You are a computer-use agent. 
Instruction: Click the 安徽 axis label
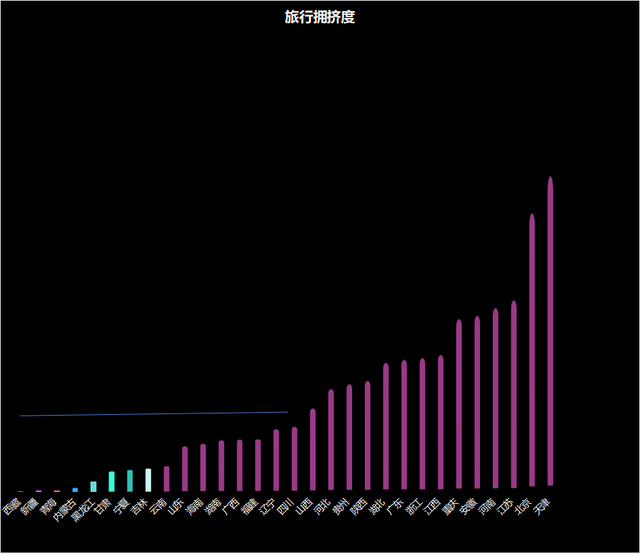click(469, 506)
